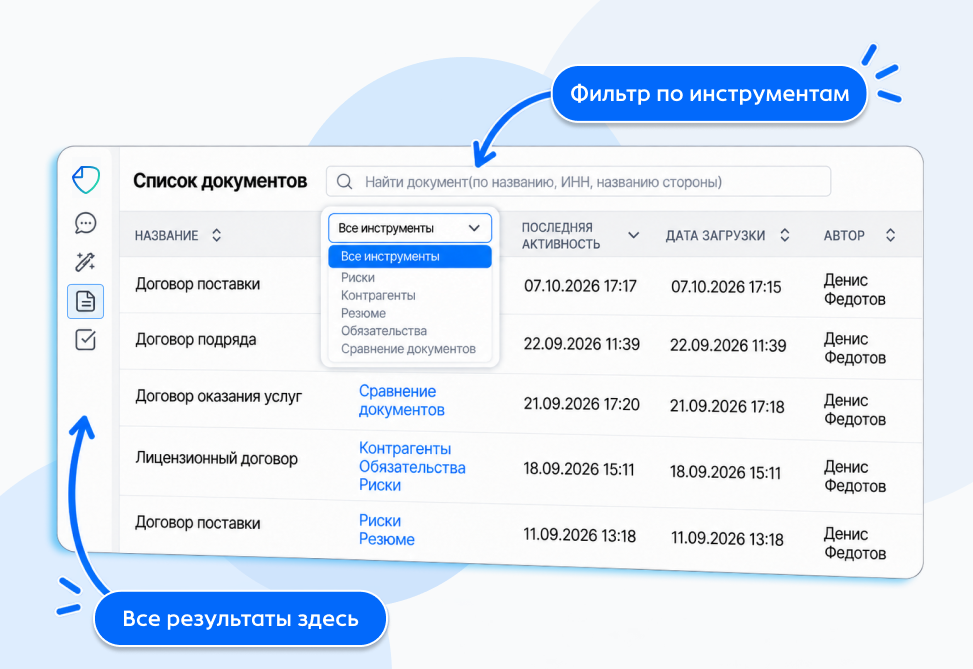Click upload date 07.10.2026 17:15

pyautogui.click(x=726, y=287)
